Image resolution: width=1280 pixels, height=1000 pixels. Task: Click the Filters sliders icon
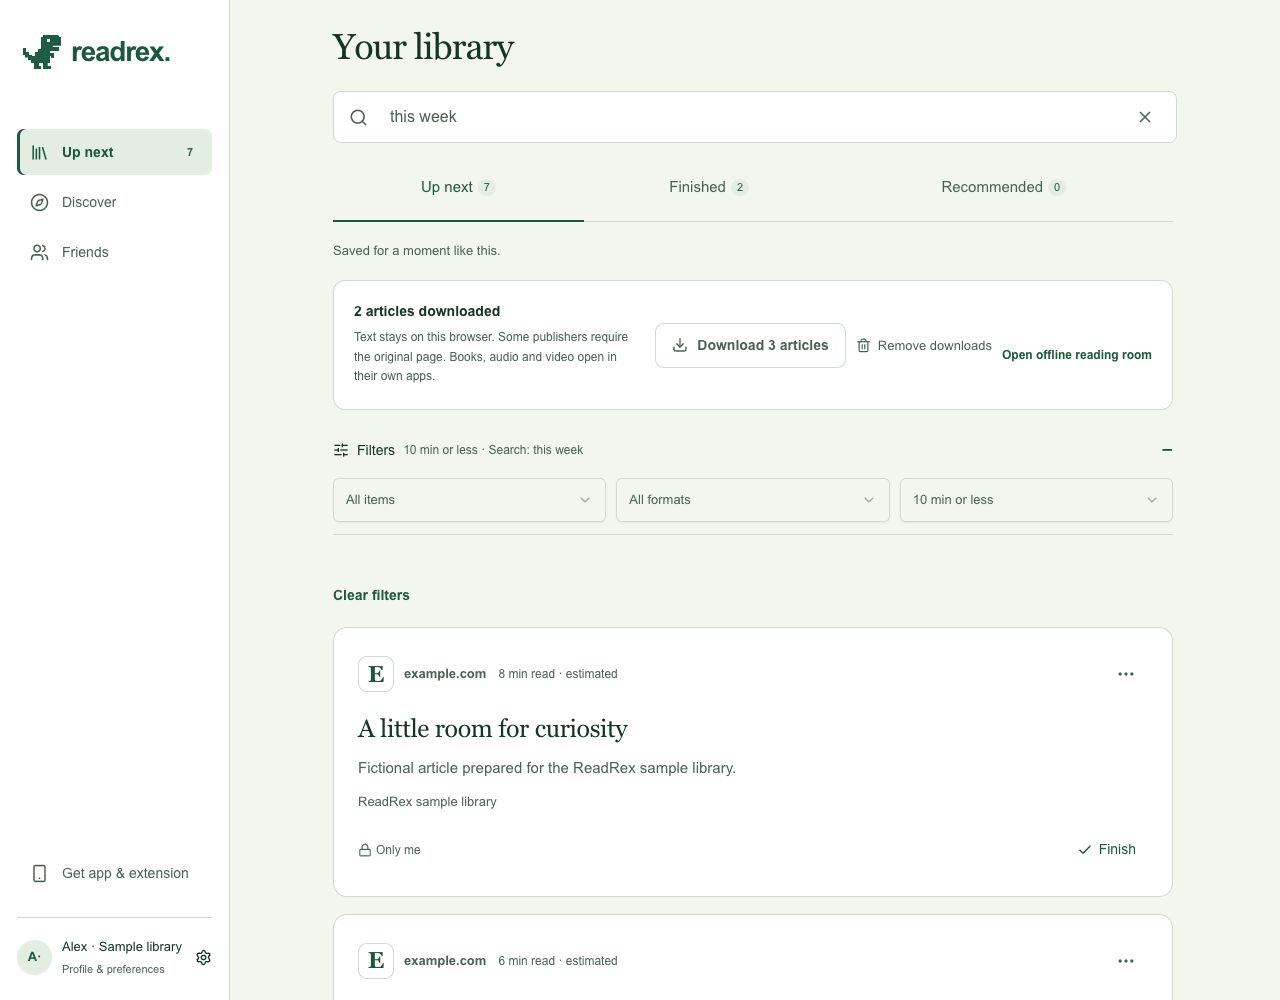pyautogui.click(x=341, y=450)
